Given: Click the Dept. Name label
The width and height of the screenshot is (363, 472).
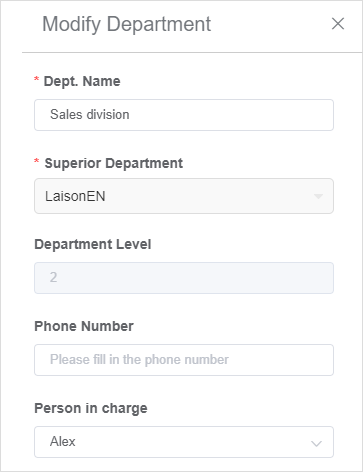Looking at the screenshot, I should (x=82, y=81).
